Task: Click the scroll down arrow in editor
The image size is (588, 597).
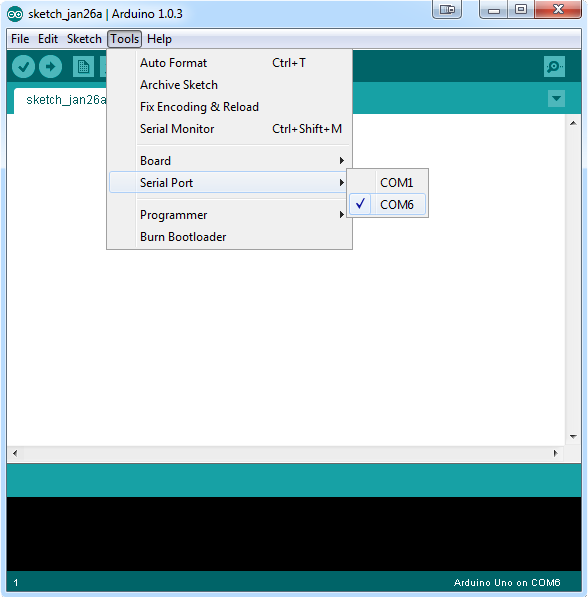Action: tap(573, 437)
